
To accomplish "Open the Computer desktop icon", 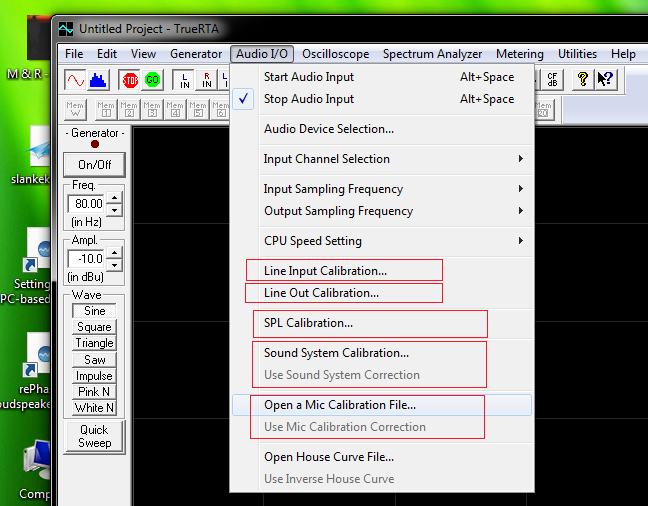I will pyautogui.click(x=36, y=469).
